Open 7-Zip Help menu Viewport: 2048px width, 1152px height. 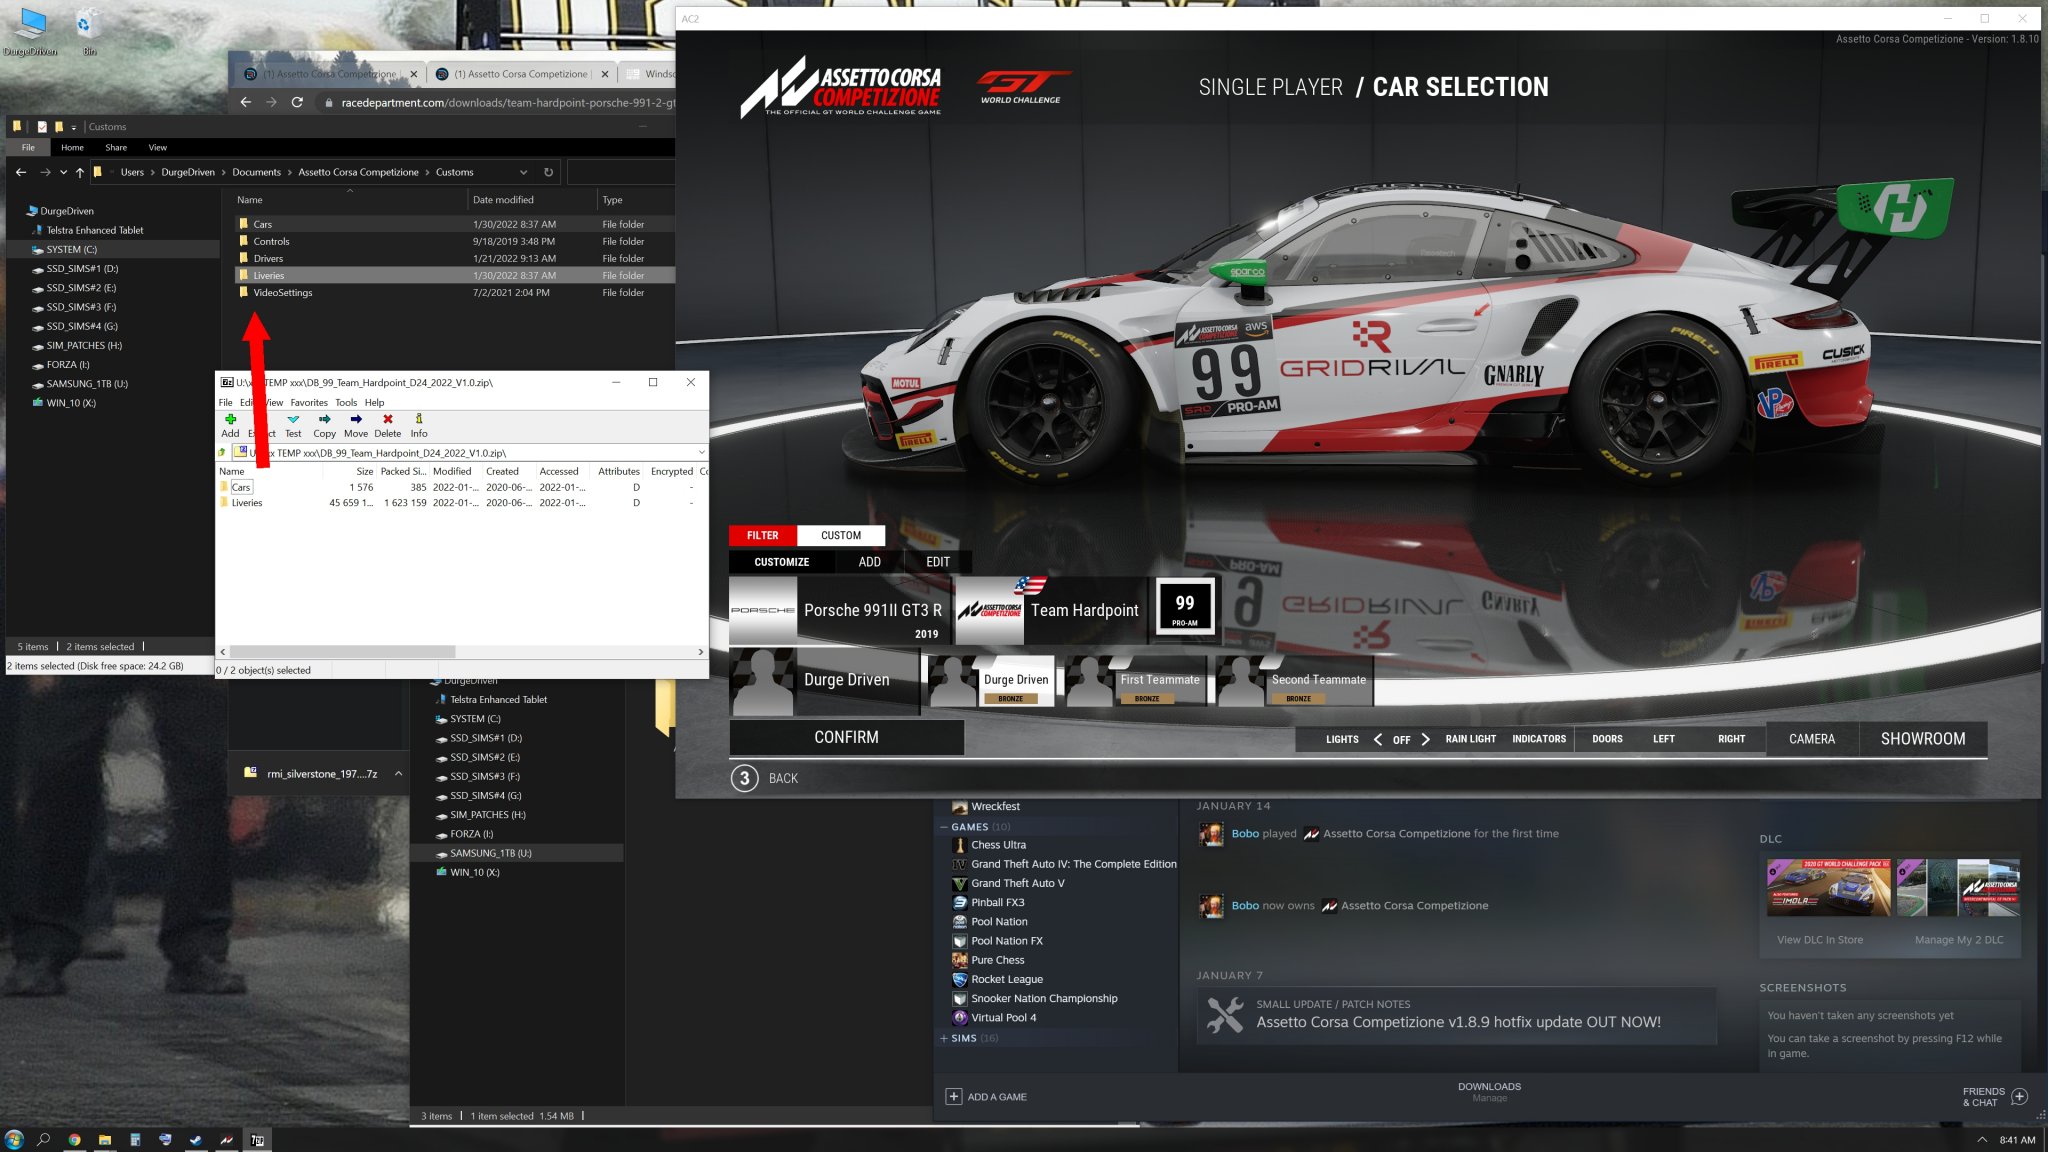pyautogui.click(x=374, y=402)
